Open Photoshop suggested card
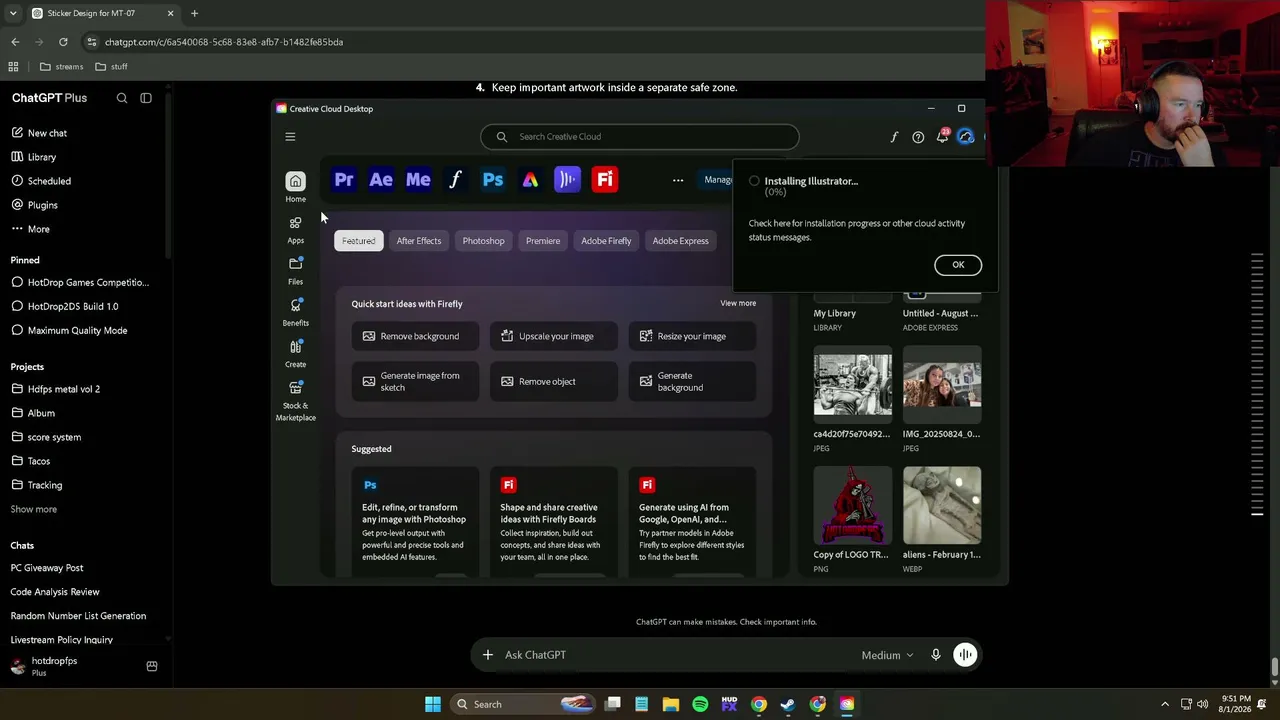This screenshot has width=1280, height=720. coord(415,522)
